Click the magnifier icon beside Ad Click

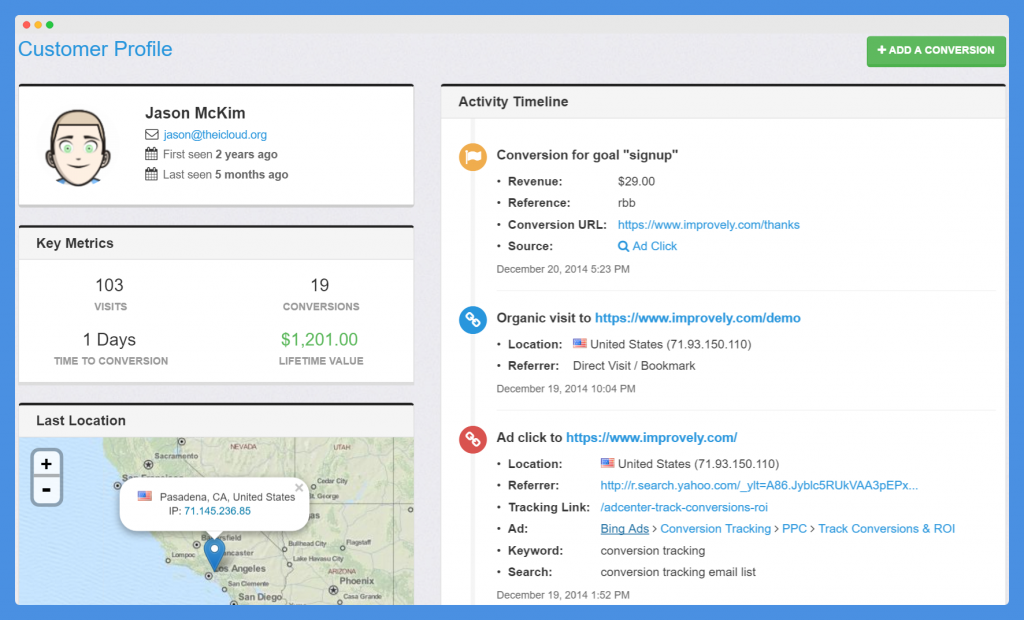pyautogui.click(x=624, y=246)
